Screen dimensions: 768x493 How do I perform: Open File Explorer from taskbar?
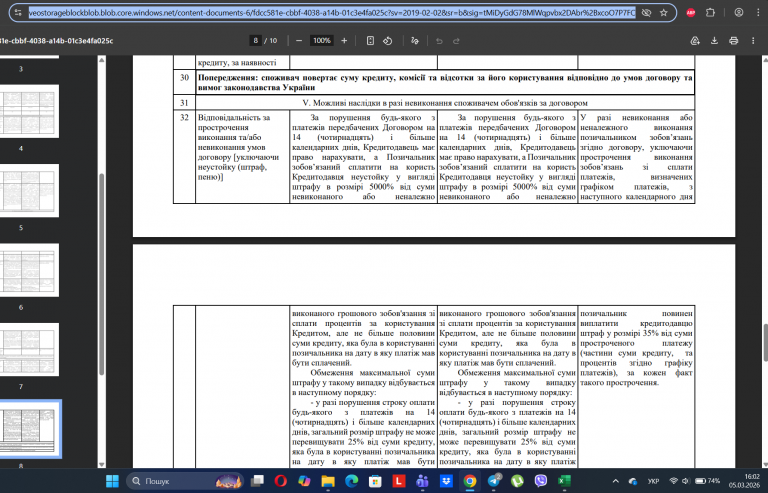coord(328,481)
